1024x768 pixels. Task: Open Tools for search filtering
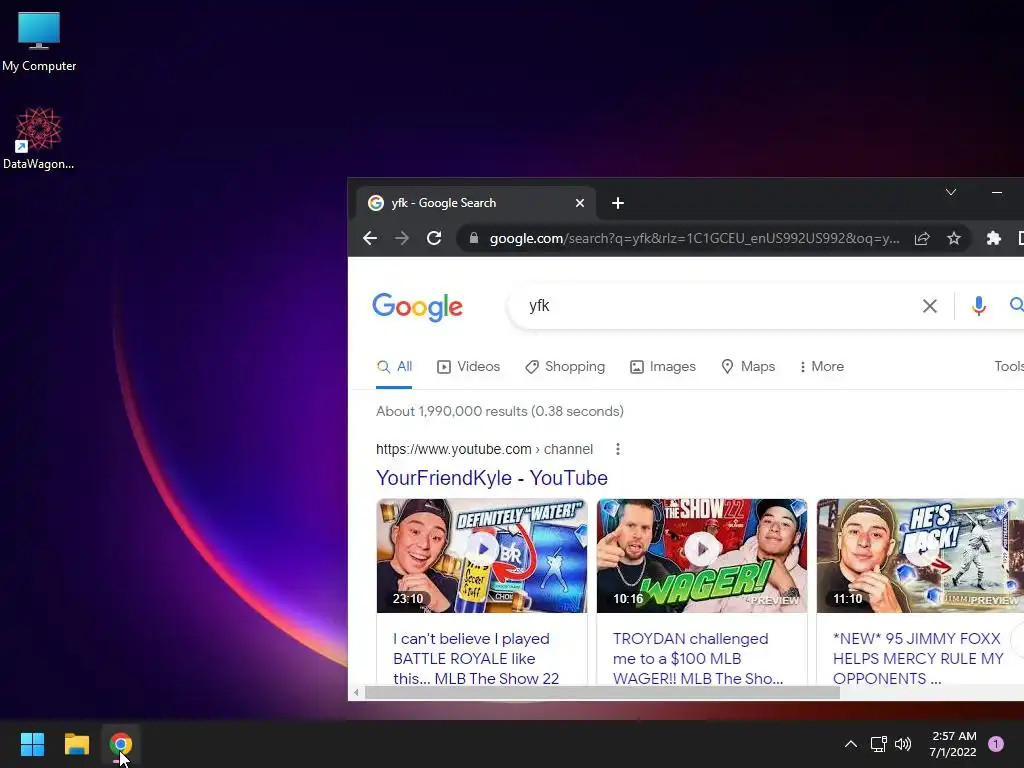1008,366
